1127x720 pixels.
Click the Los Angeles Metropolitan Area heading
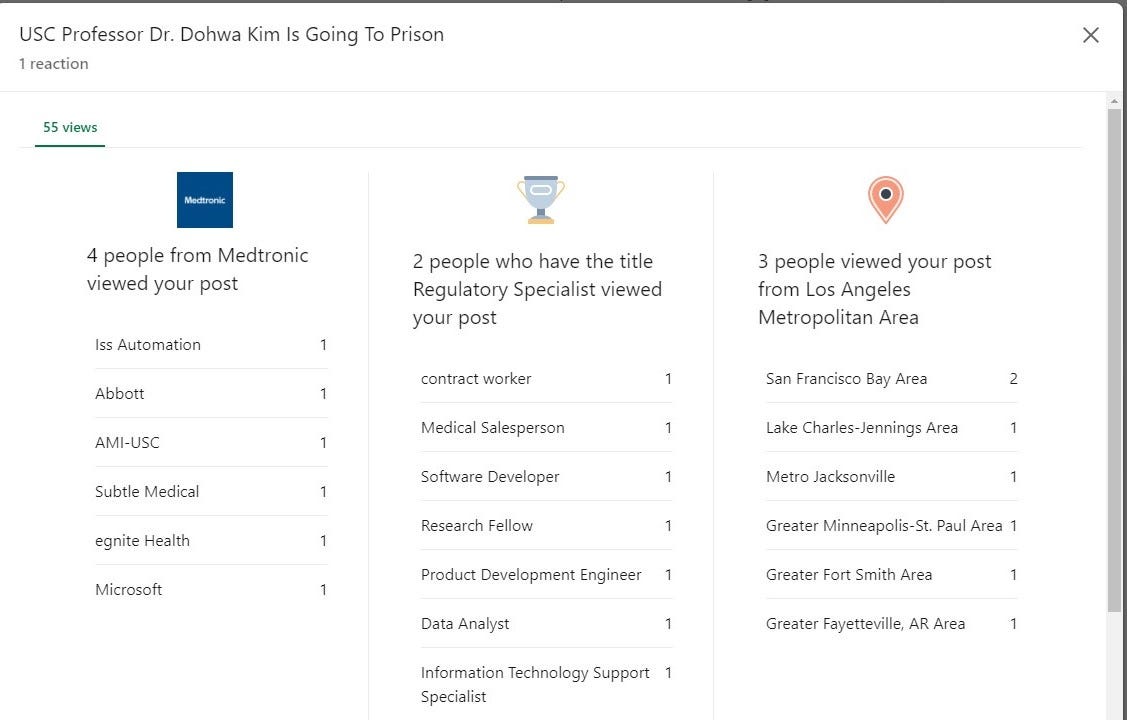pos(875,290)
